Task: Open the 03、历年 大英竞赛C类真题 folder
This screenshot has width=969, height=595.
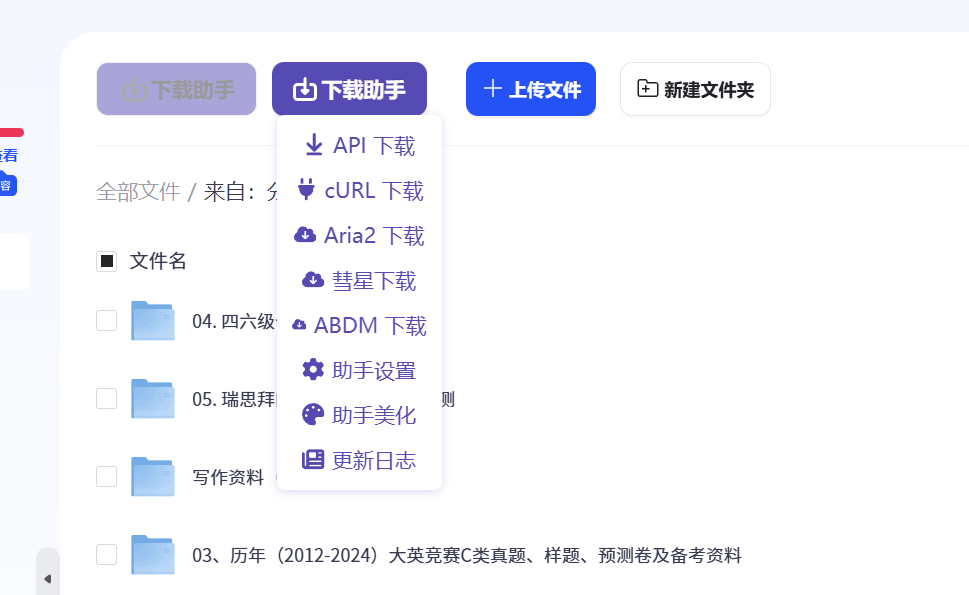Action: [x=466, y=556]
